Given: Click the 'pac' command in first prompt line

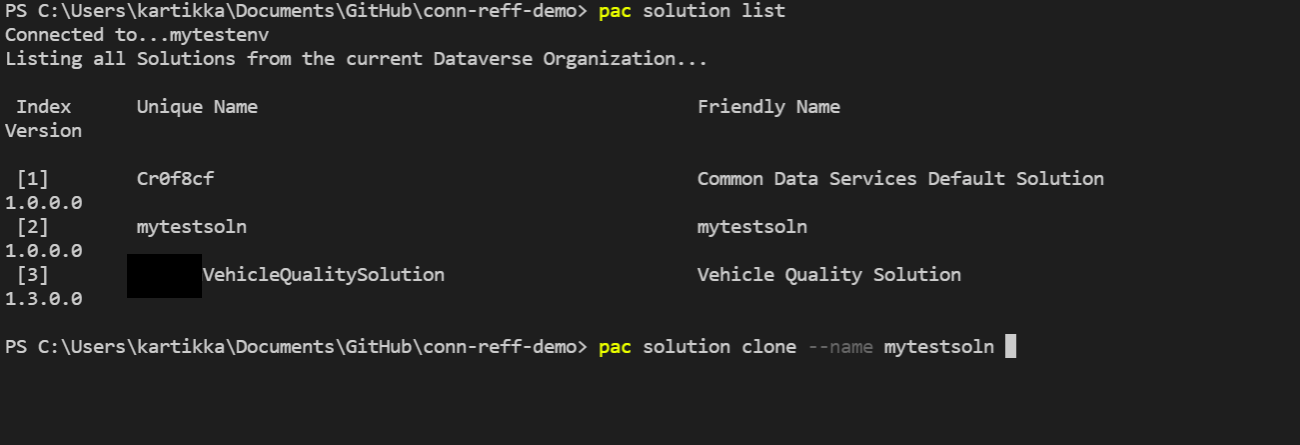Looking at the screenshot, I should pos(614,11).
